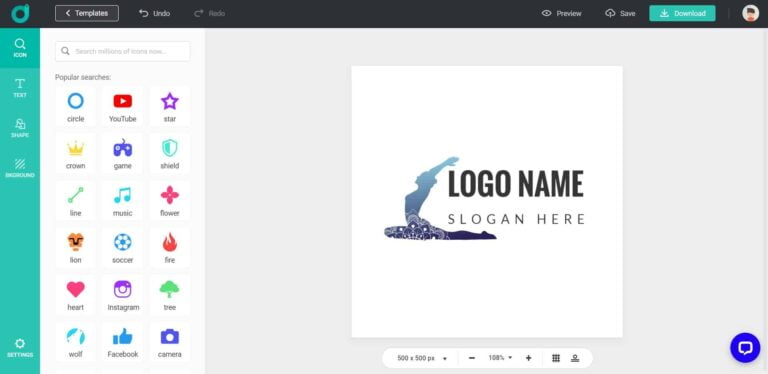
Task: Select the music note icon
Action: pyautogui.click(x=122, y=201)
